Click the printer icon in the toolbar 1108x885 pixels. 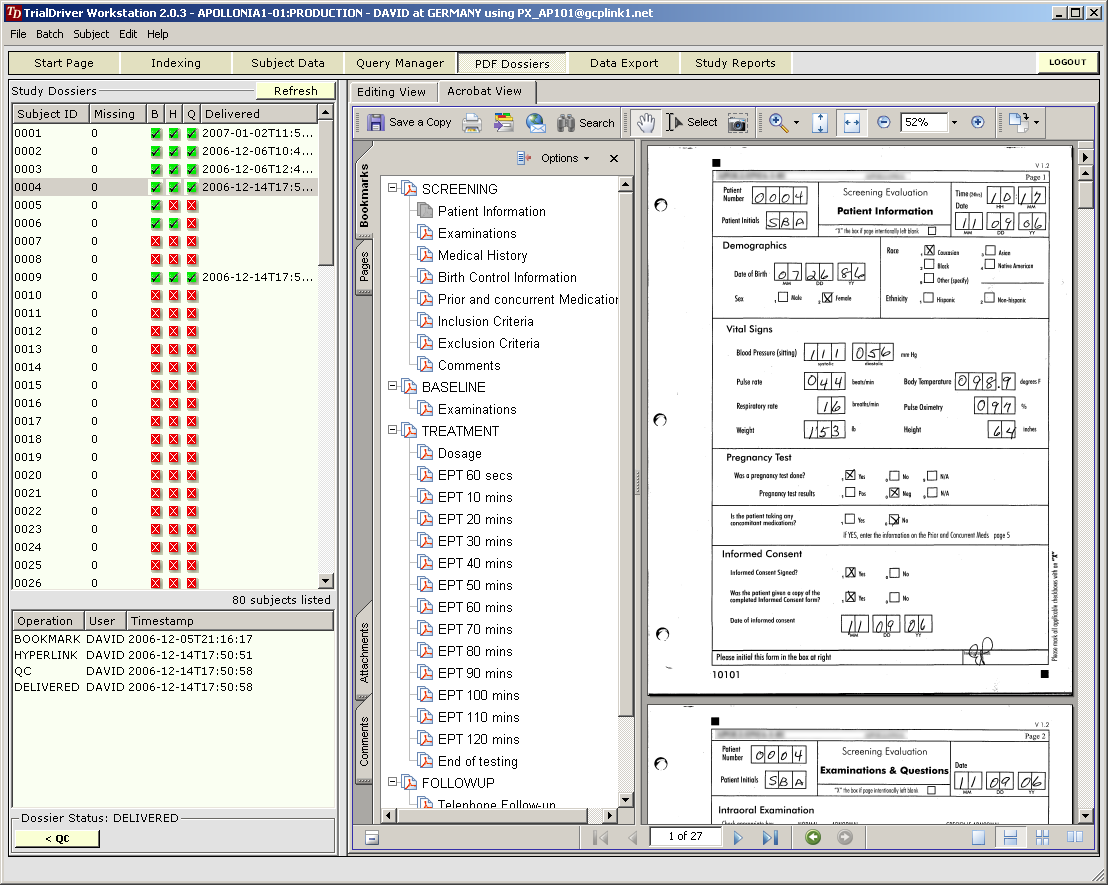(472, 123)
